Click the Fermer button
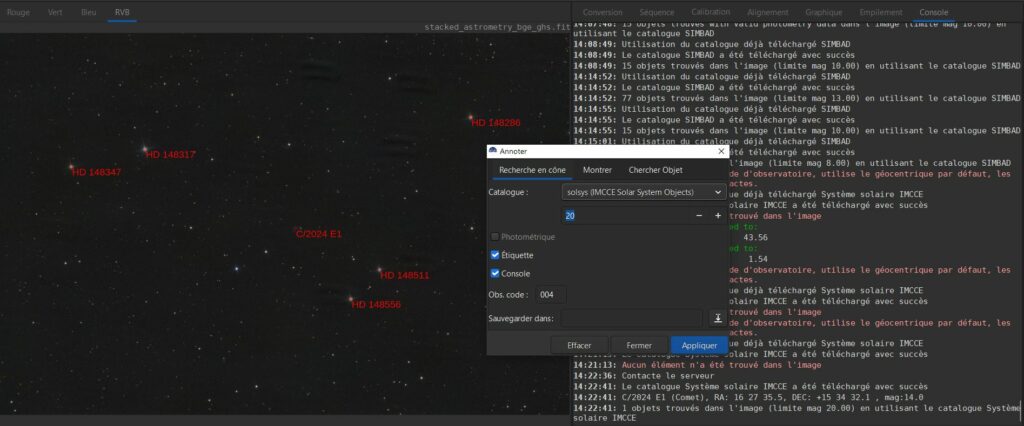This screenshot has height=426, width=1024. [638, 345]
